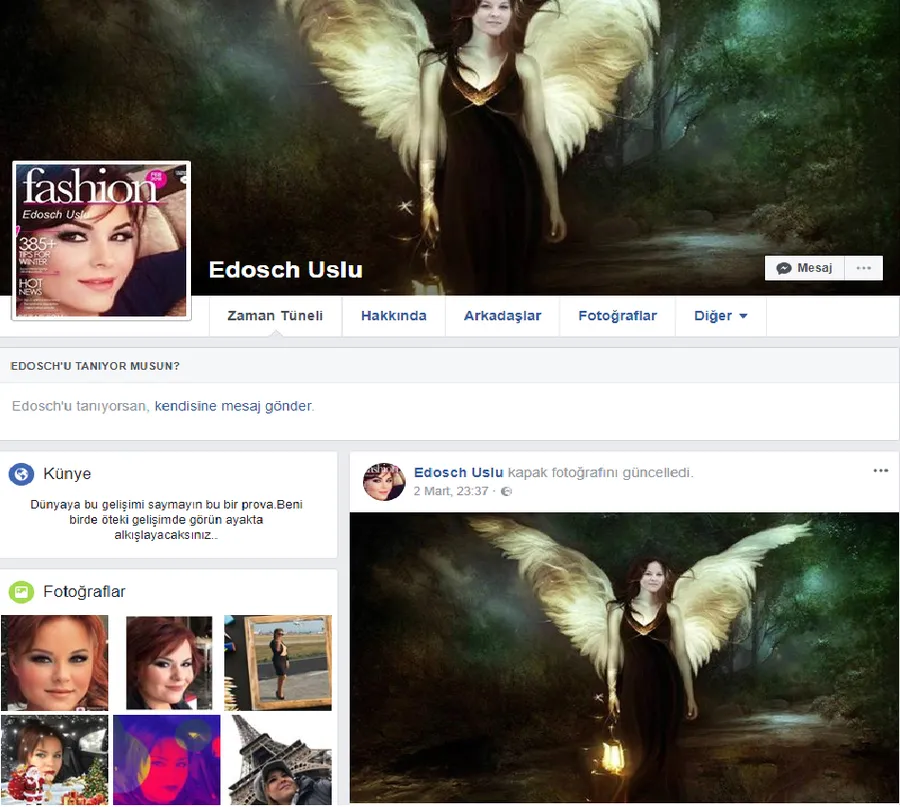Viewport: 900px width, 807px height.
Task: Open the Hakkında tab
Action: 393,316
